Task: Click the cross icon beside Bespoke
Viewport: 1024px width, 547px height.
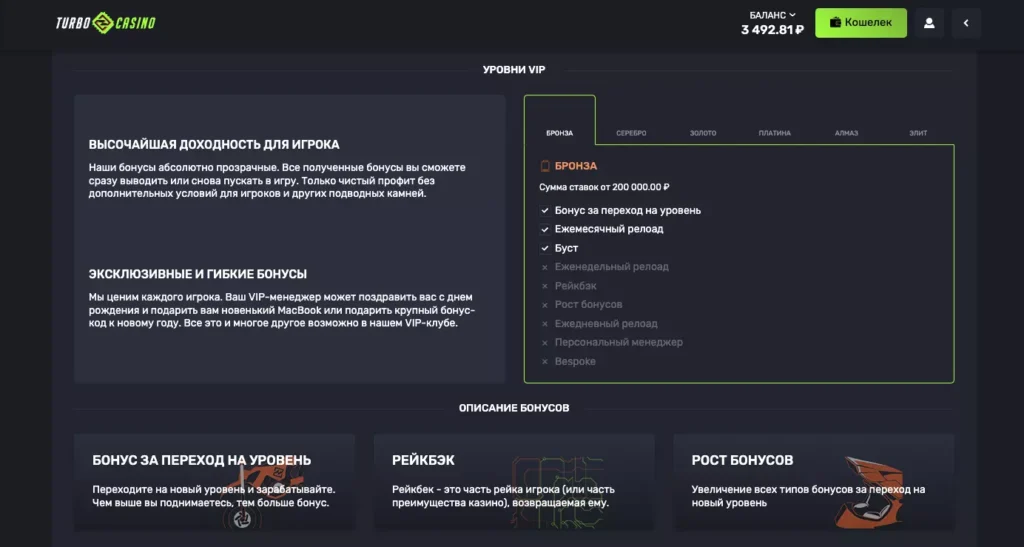Action: pyautogui.click(x=545, y=361)
